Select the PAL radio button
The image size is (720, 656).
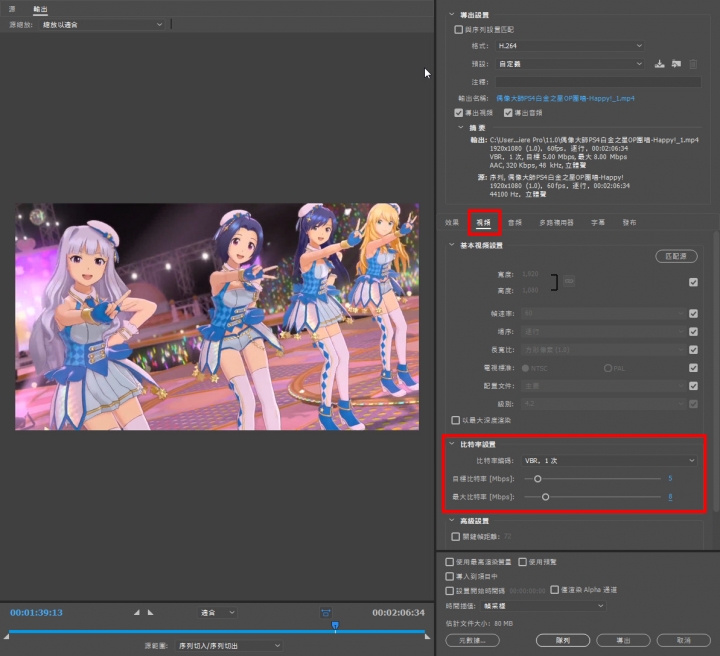(608, 368)
